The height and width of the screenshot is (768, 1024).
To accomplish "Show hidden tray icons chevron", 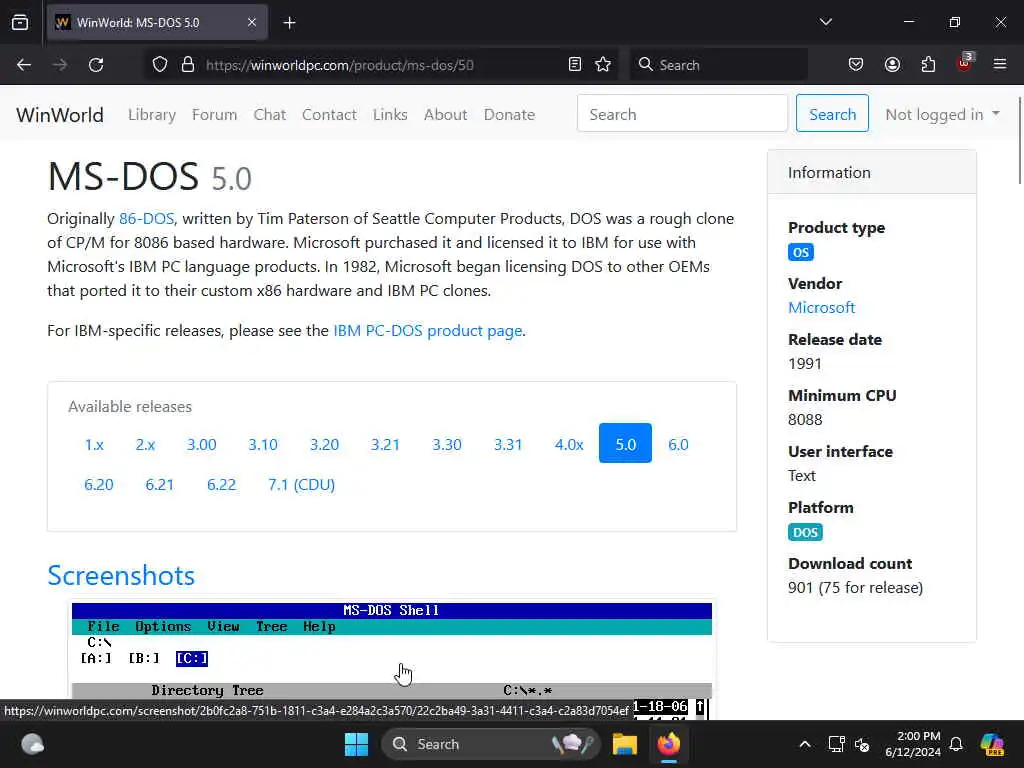I will (805, 744).
